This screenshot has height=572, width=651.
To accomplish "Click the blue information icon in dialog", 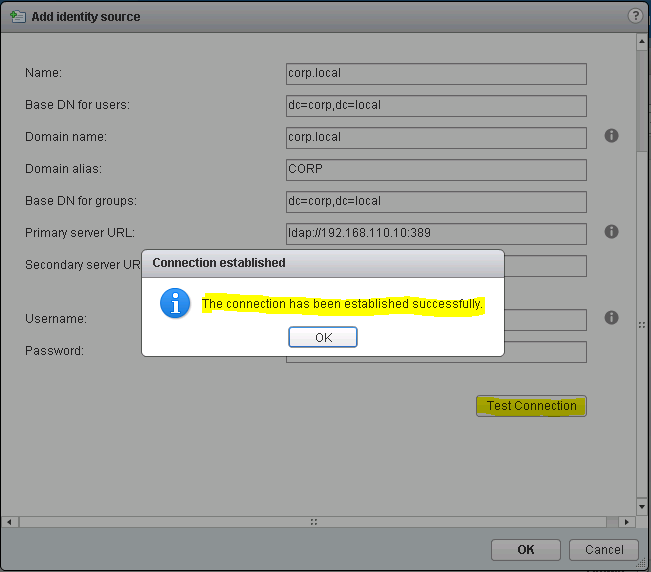I will 175,303.
